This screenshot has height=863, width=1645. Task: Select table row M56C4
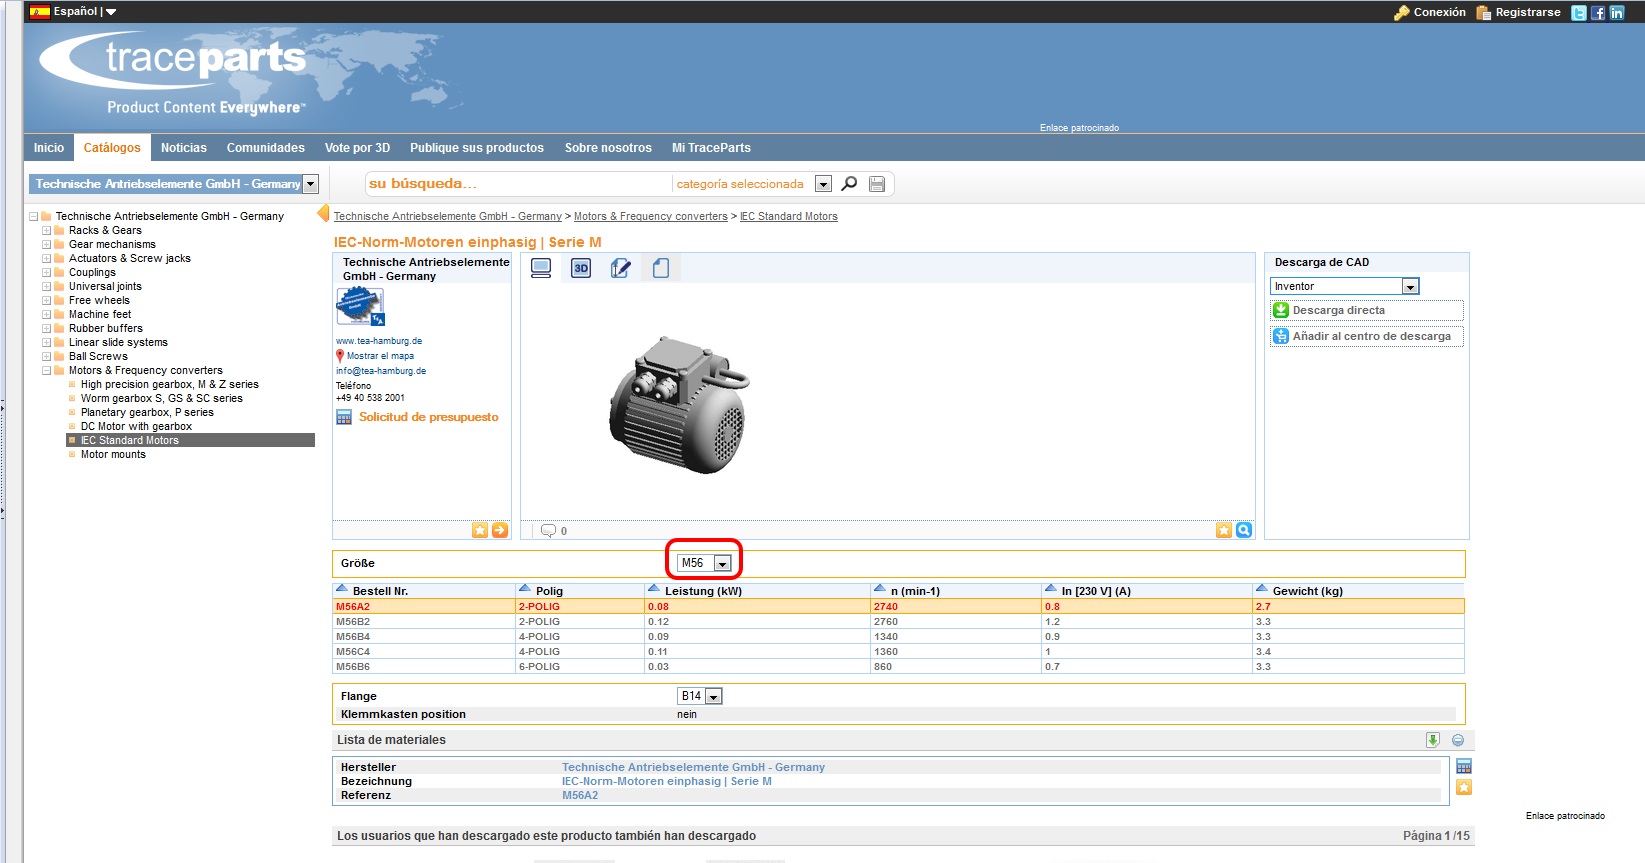(898, 652)
